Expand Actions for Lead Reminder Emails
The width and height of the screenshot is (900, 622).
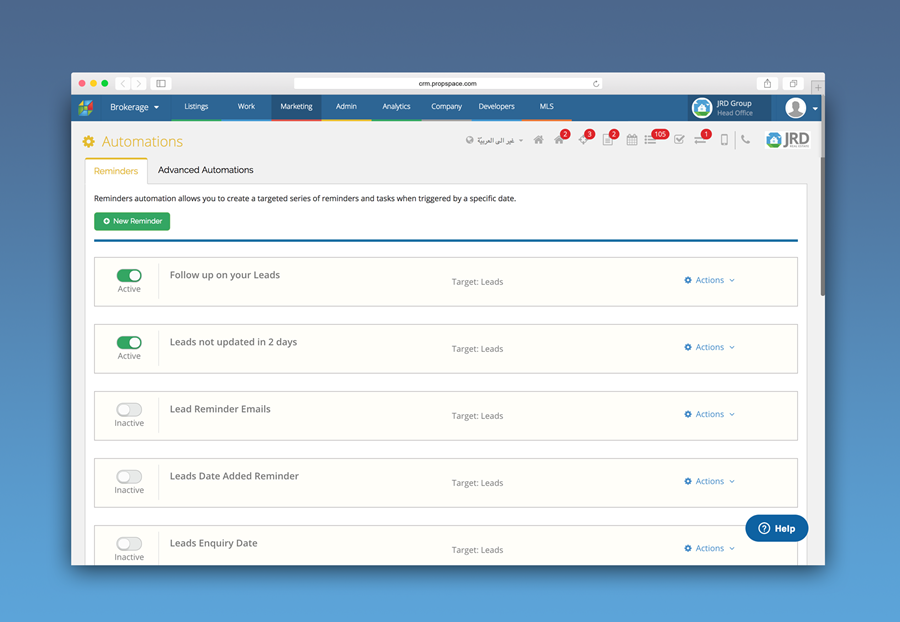709,414
